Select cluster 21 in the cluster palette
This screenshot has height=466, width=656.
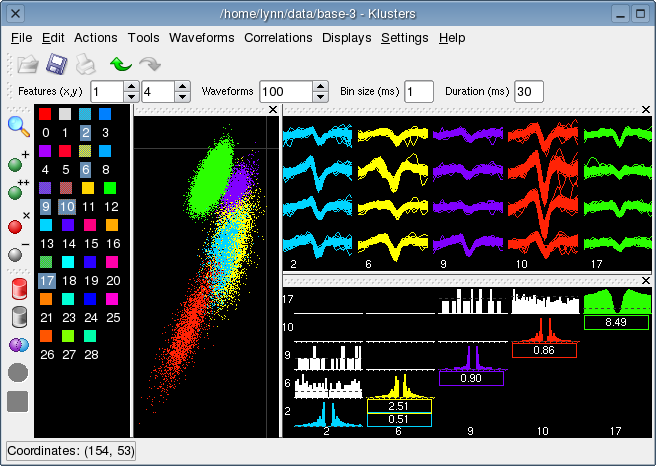coord(46,317)
